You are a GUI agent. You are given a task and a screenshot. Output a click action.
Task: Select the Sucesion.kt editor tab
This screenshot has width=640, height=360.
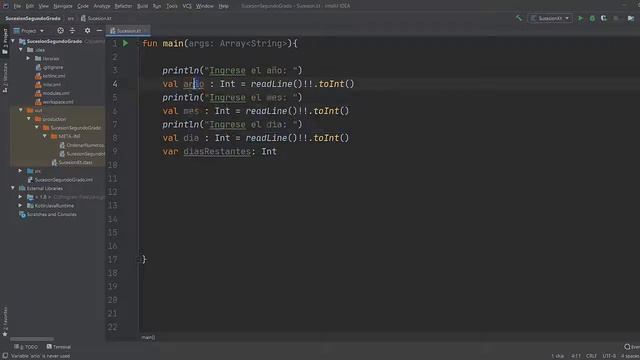(128, 31)
